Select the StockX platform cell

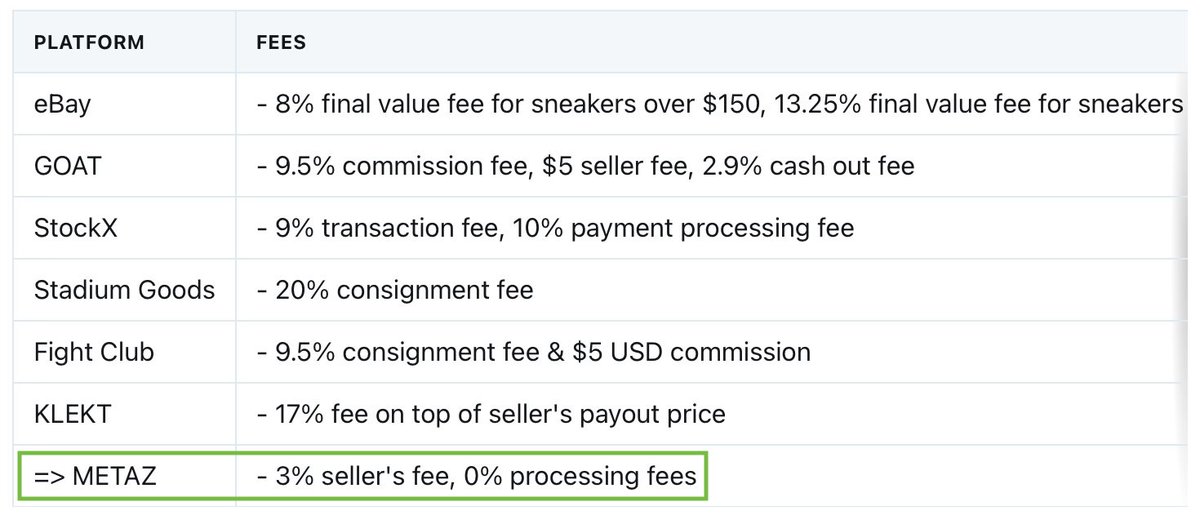click(125, 227)
